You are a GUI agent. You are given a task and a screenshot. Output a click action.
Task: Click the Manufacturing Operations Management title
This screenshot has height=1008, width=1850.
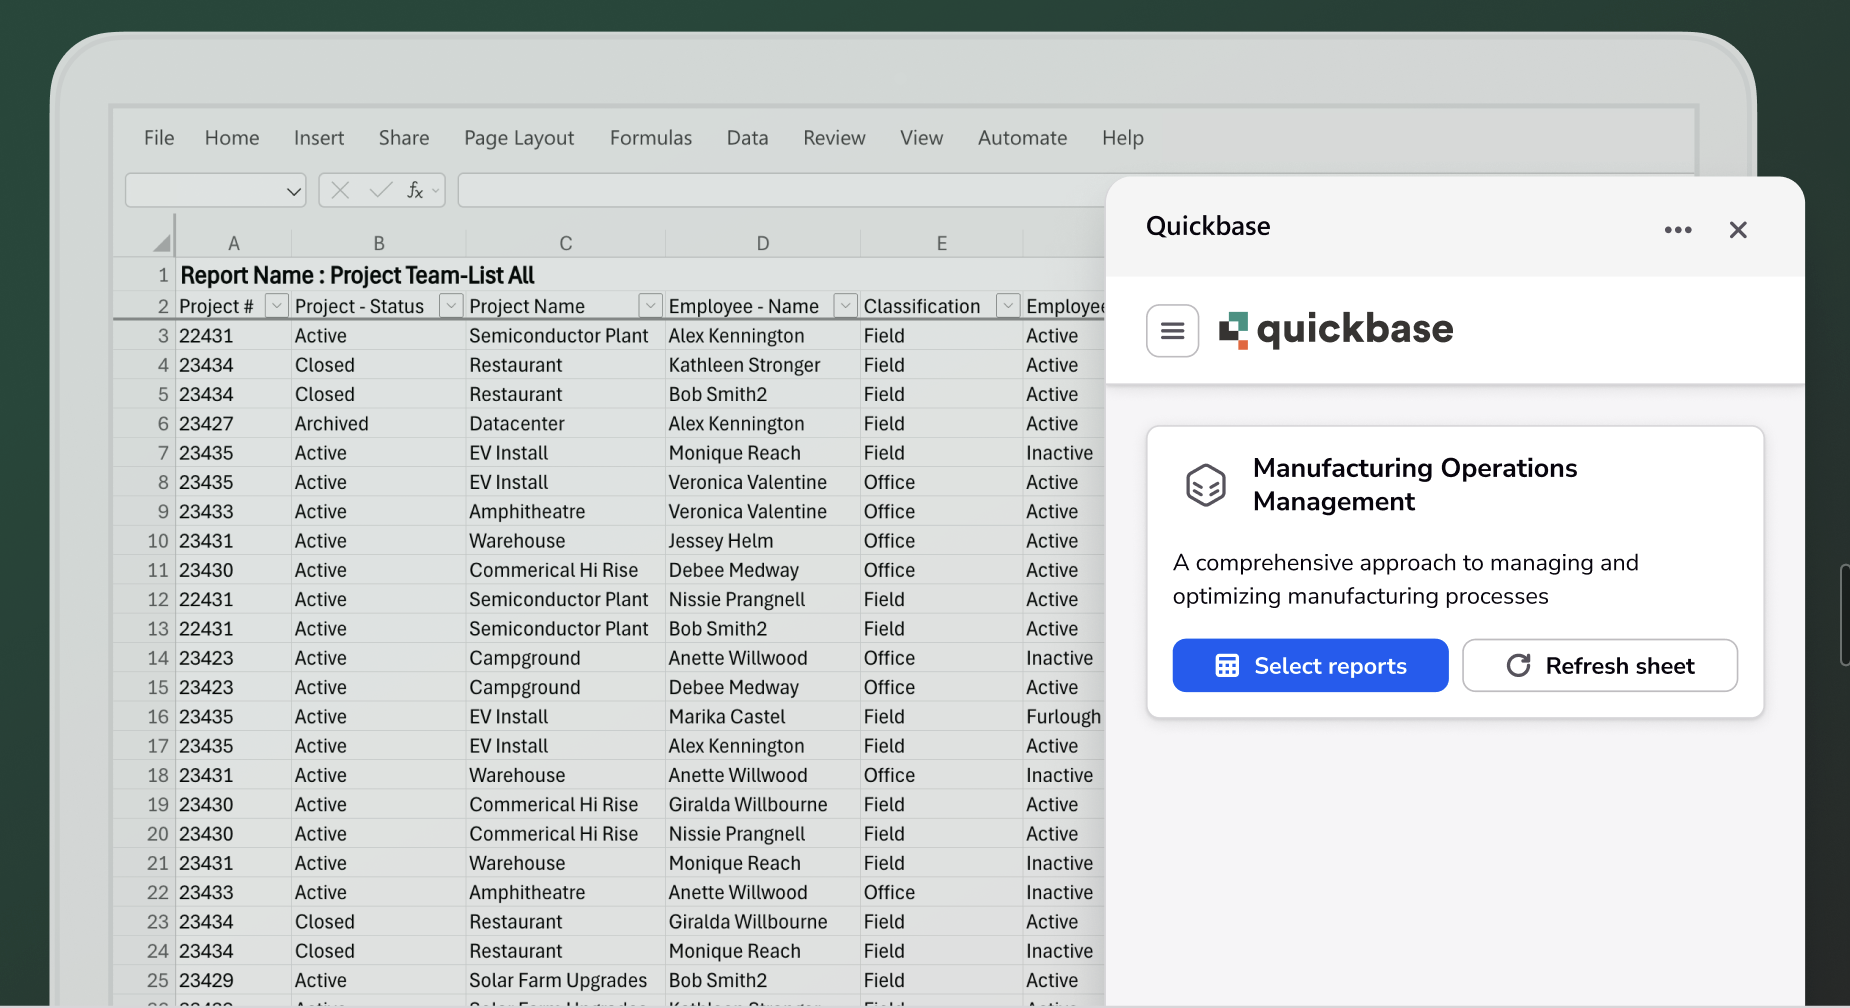pos(1415,485)
